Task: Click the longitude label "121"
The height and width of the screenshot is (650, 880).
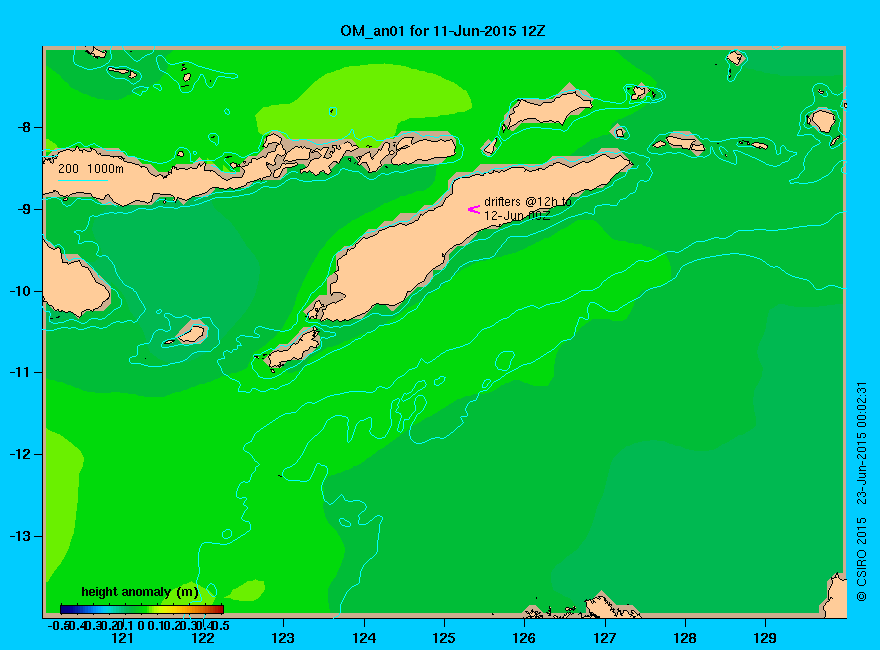Action: [123, 638]
